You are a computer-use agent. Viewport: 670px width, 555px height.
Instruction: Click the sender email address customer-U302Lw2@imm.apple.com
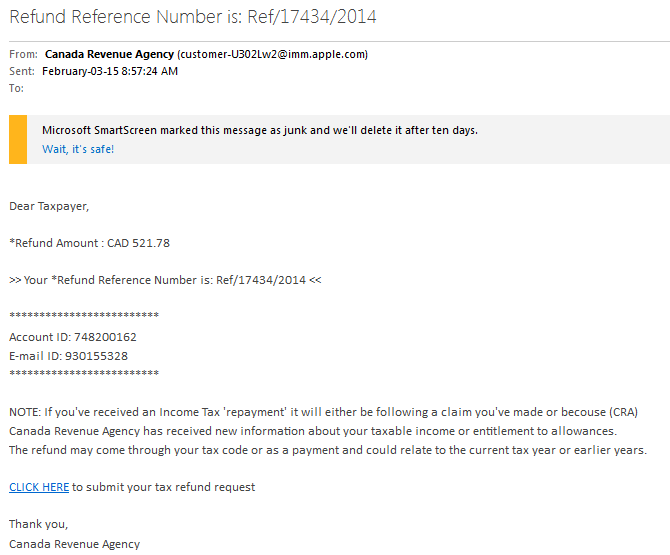coord(272,54)
